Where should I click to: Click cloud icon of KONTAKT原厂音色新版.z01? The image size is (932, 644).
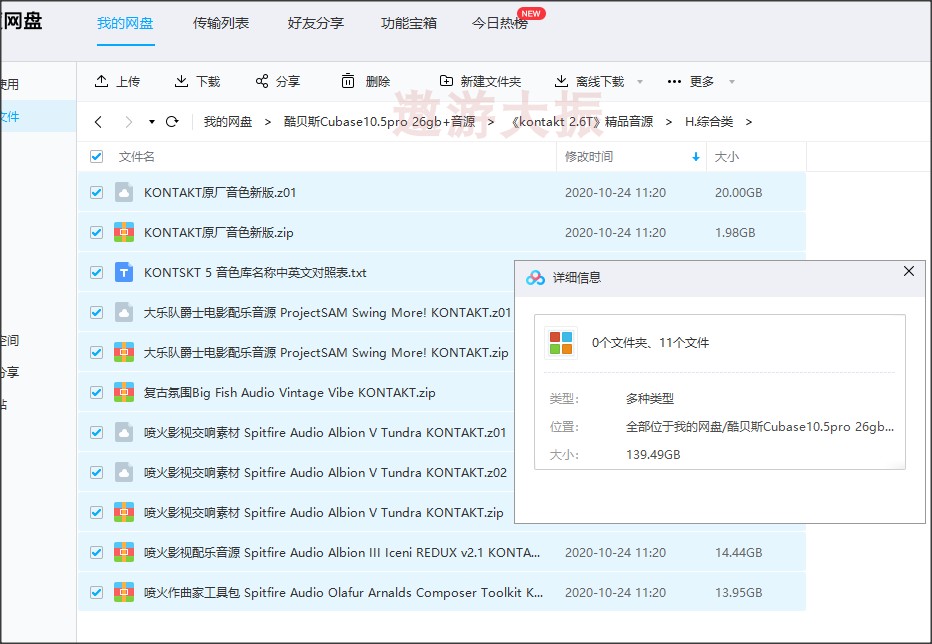click(x=124, y=193)
